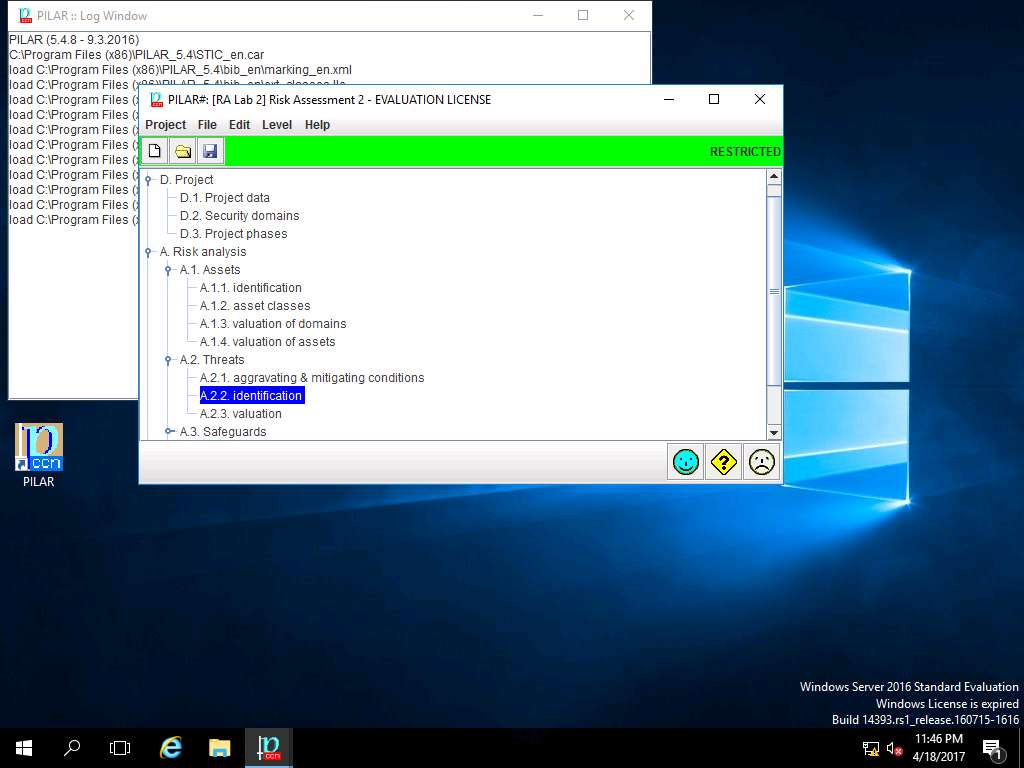Open the Level menu
1024x768 pixels.
point(277,125)
